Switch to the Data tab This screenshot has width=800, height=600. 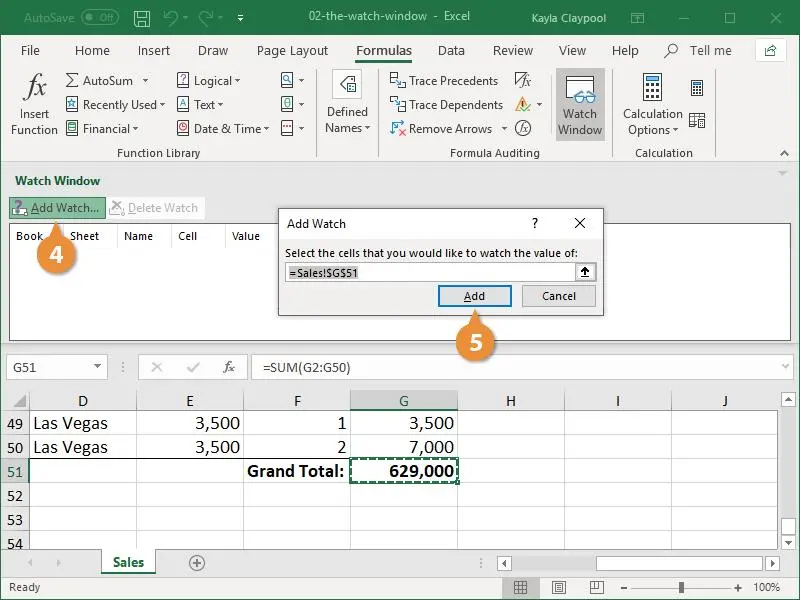(451, 51)
